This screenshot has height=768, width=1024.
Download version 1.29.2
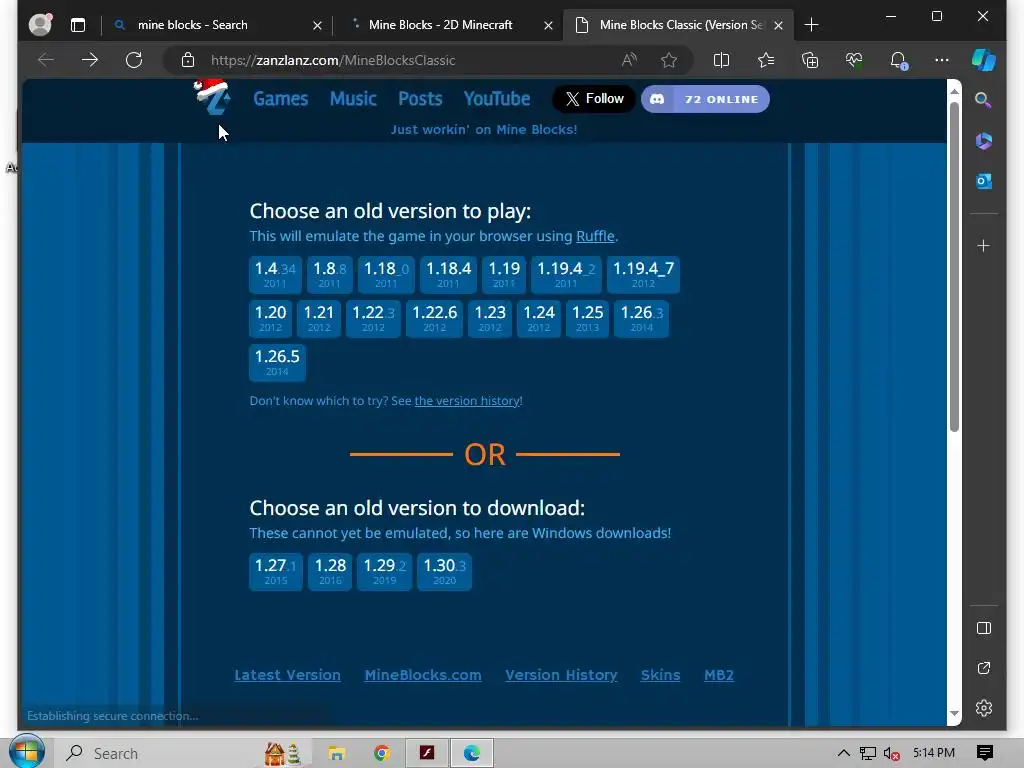(x=384, y=571)
